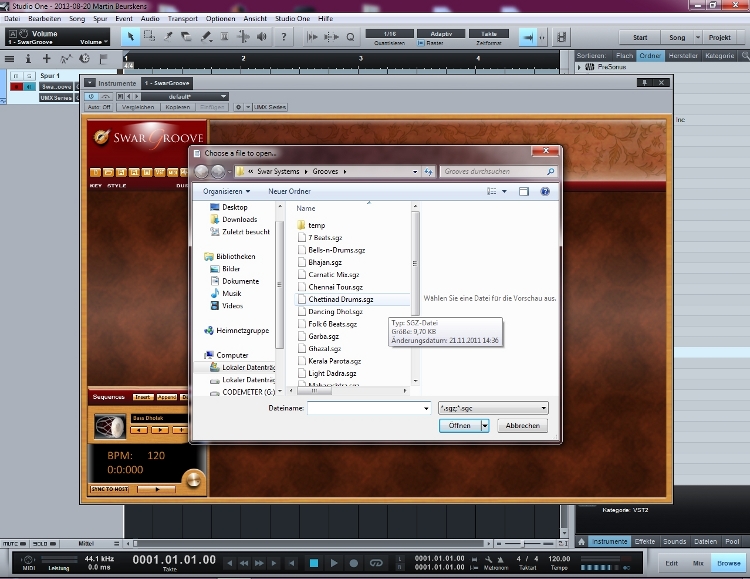
Task: Switch to the Effekte browser tab
Action: pos(645,542)
